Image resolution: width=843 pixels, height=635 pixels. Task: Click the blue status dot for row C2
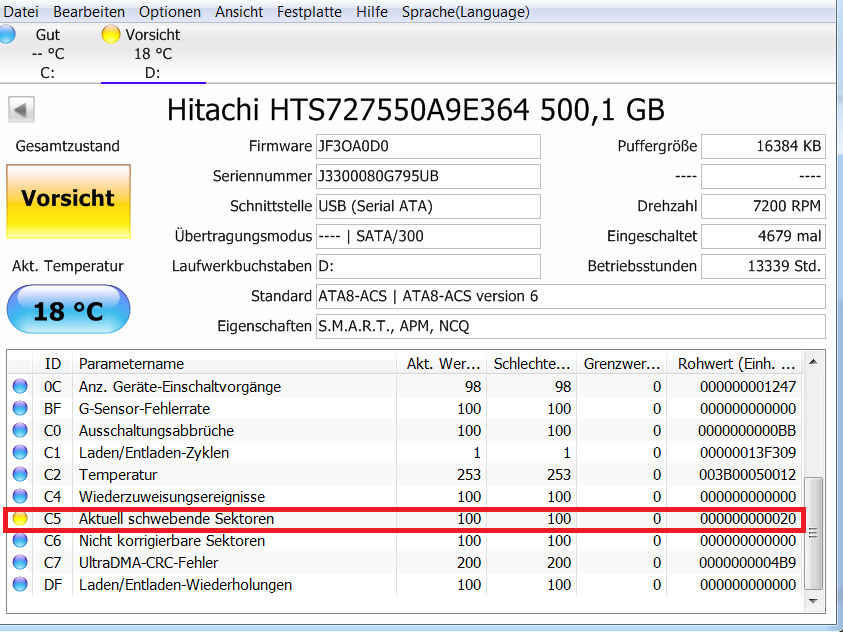tap(20, 474)
